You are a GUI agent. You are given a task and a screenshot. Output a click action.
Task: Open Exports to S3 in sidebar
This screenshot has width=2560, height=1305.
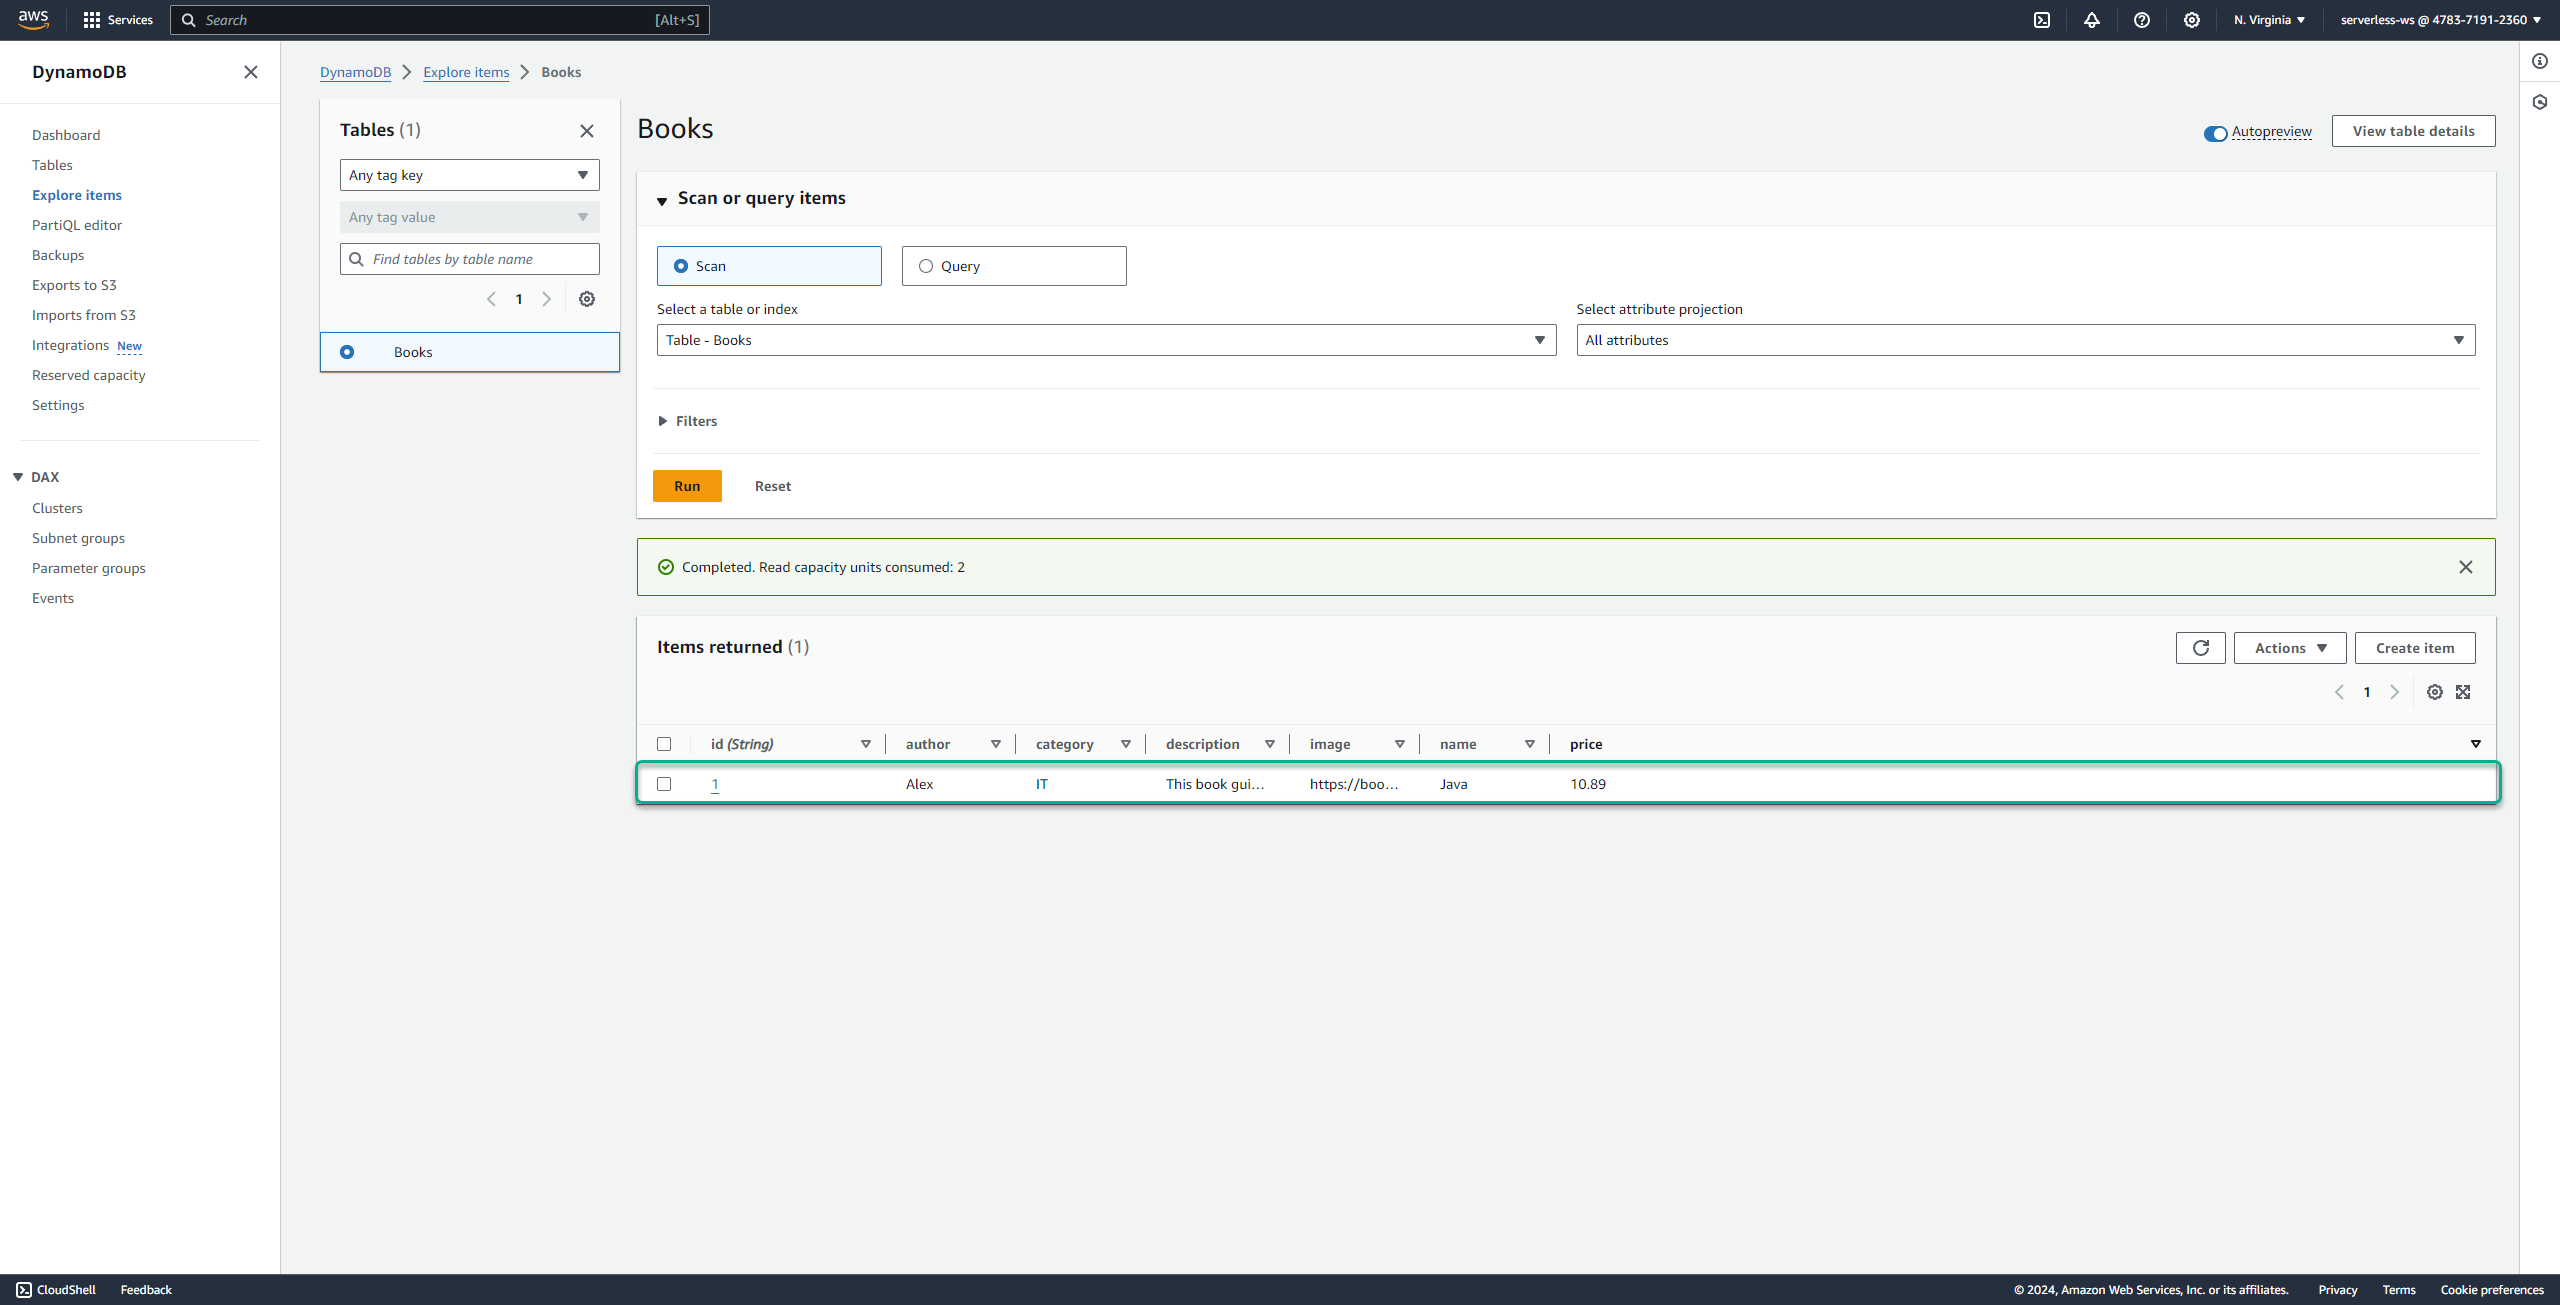(74, 285)
